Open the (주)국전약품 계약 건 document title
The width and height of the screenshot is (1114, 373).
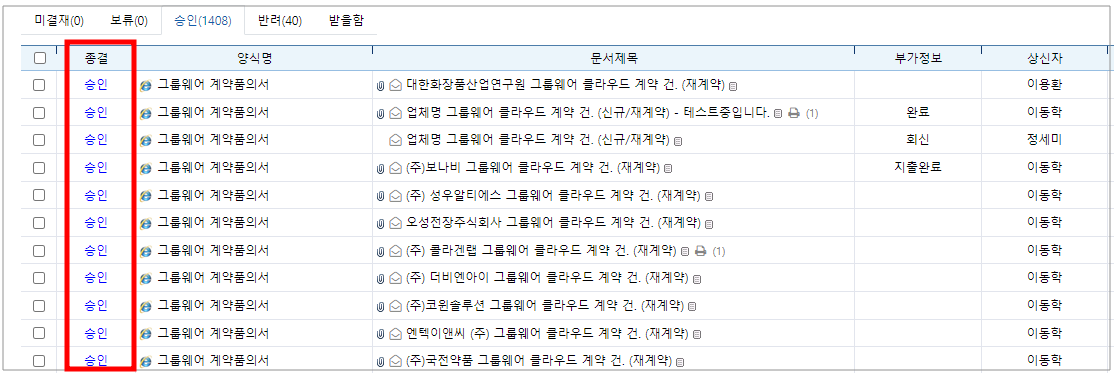[539, 360]
